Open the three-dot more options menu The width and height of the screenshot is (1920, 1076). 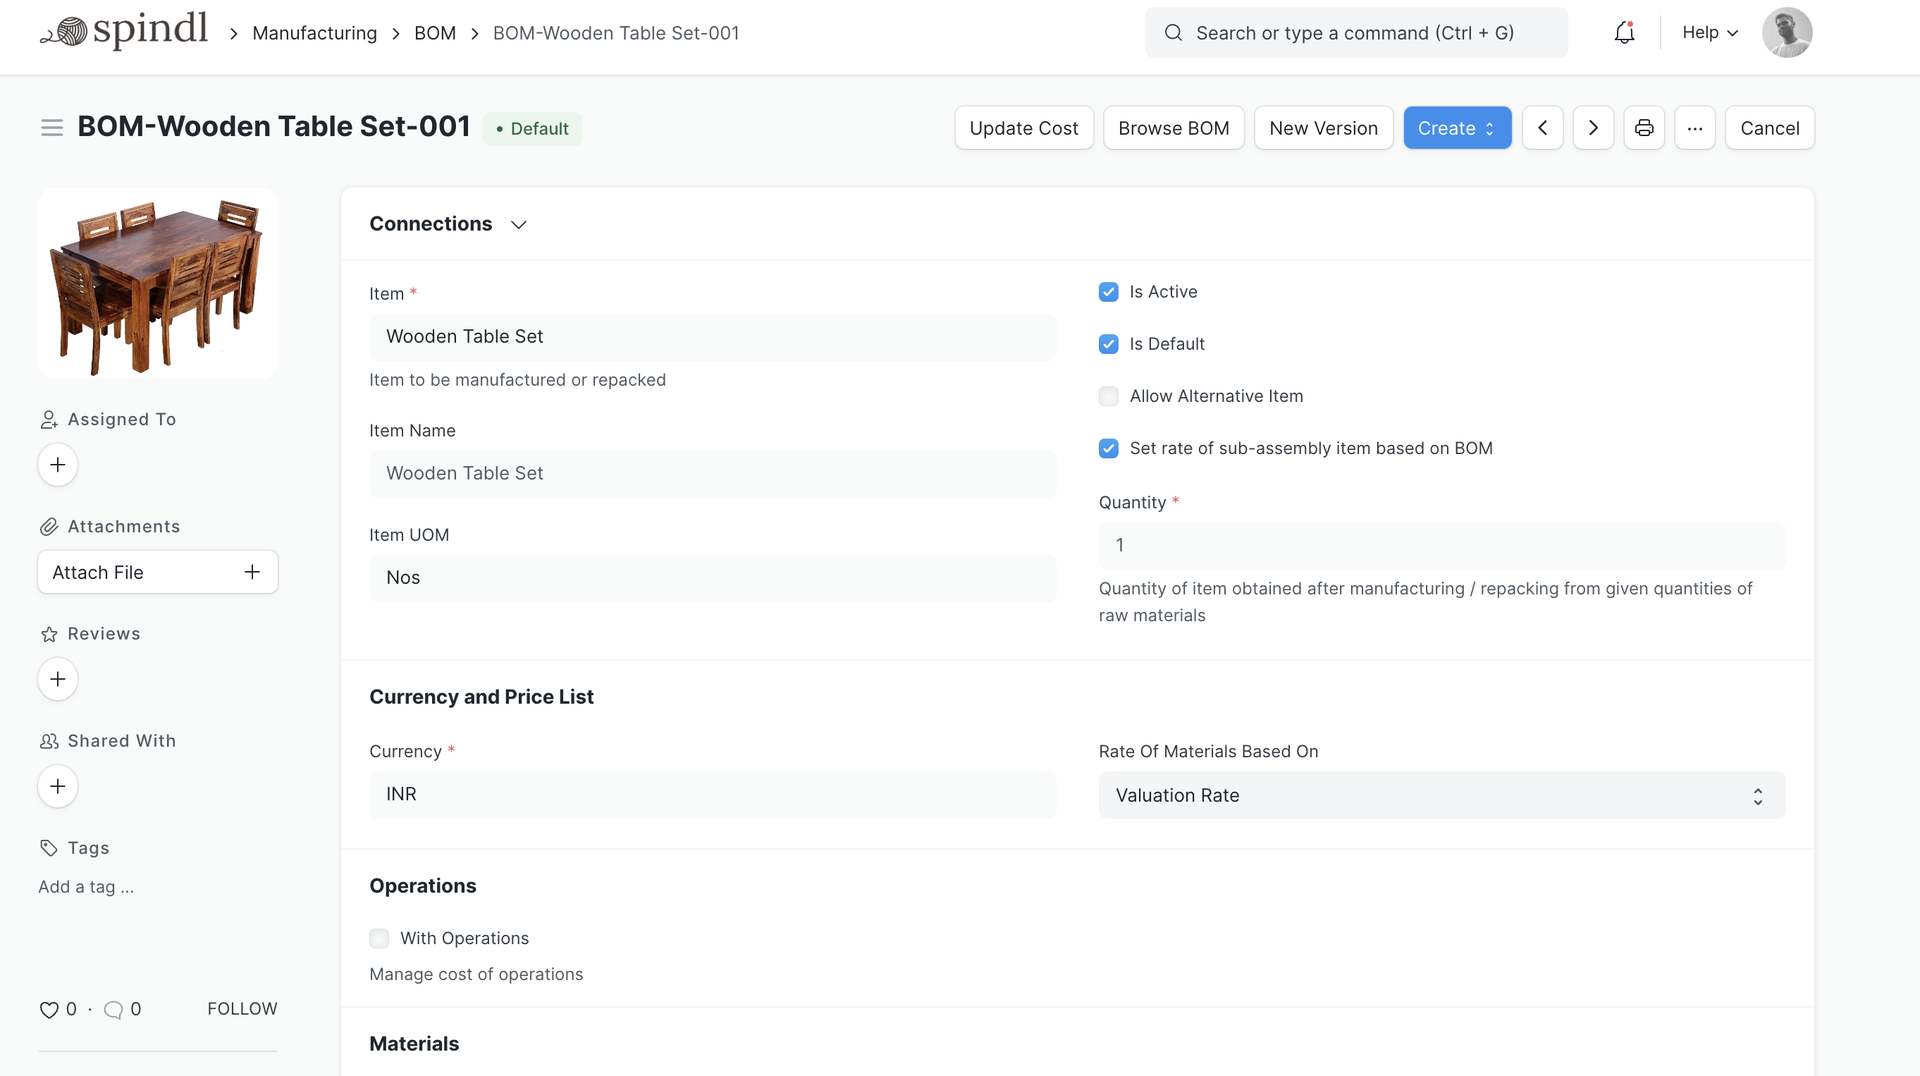click(x=1695, y=128)
